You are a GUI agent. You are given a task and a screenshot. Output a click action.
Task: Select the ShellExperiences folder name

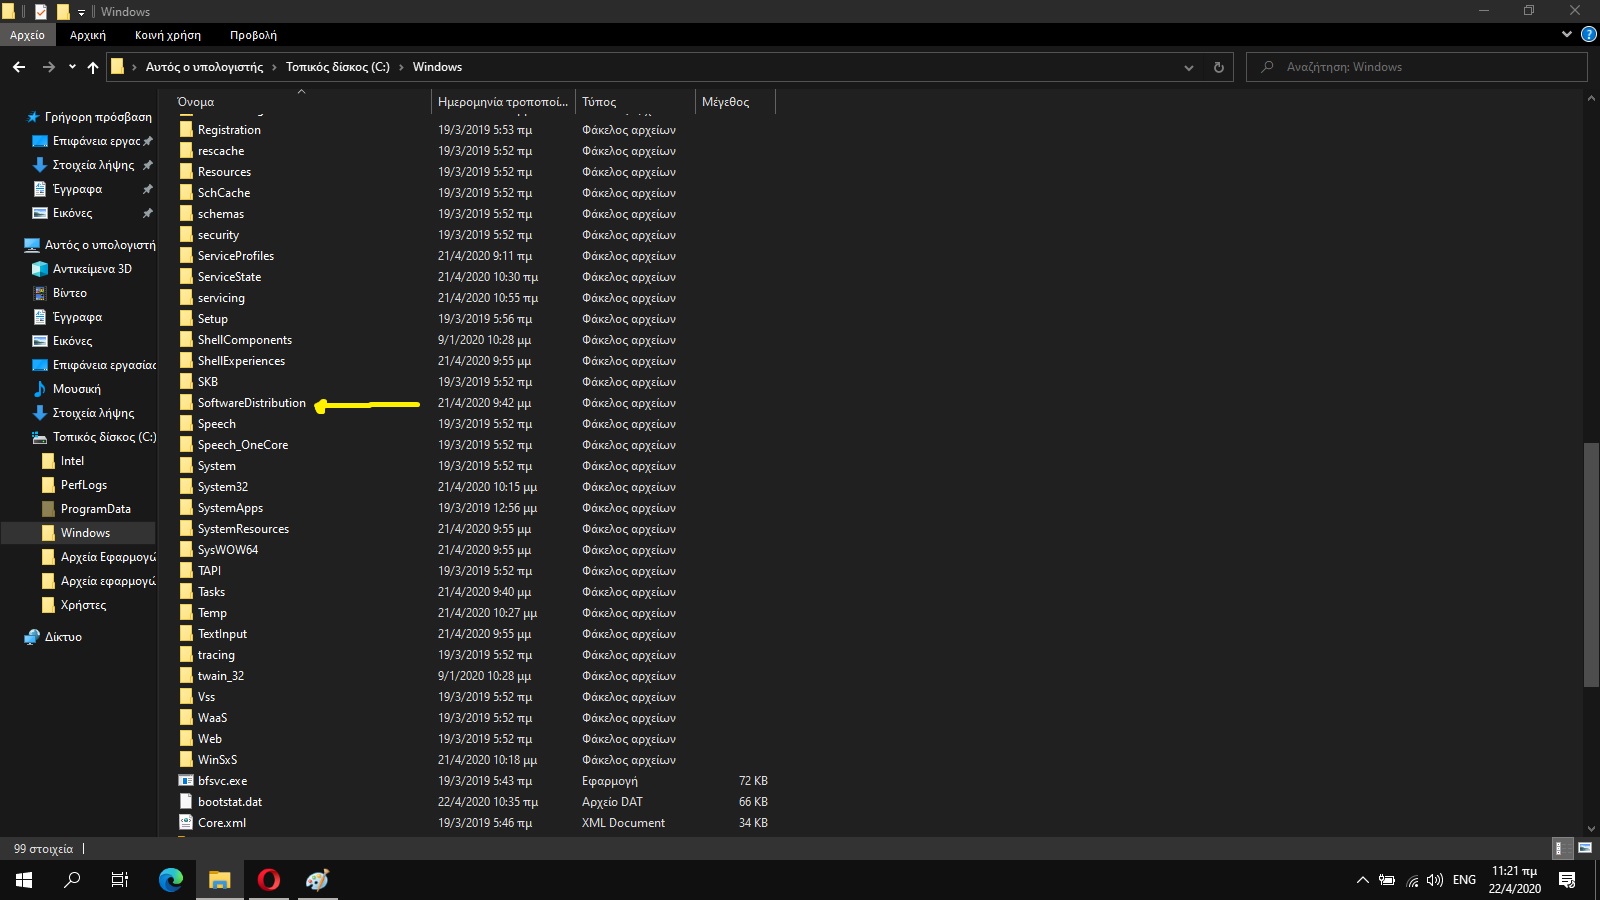click(x=241, y=361)
